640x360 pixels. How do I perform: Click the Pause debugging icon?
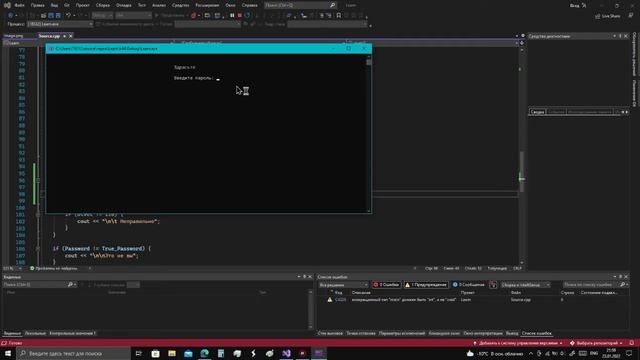click(232, 16)
